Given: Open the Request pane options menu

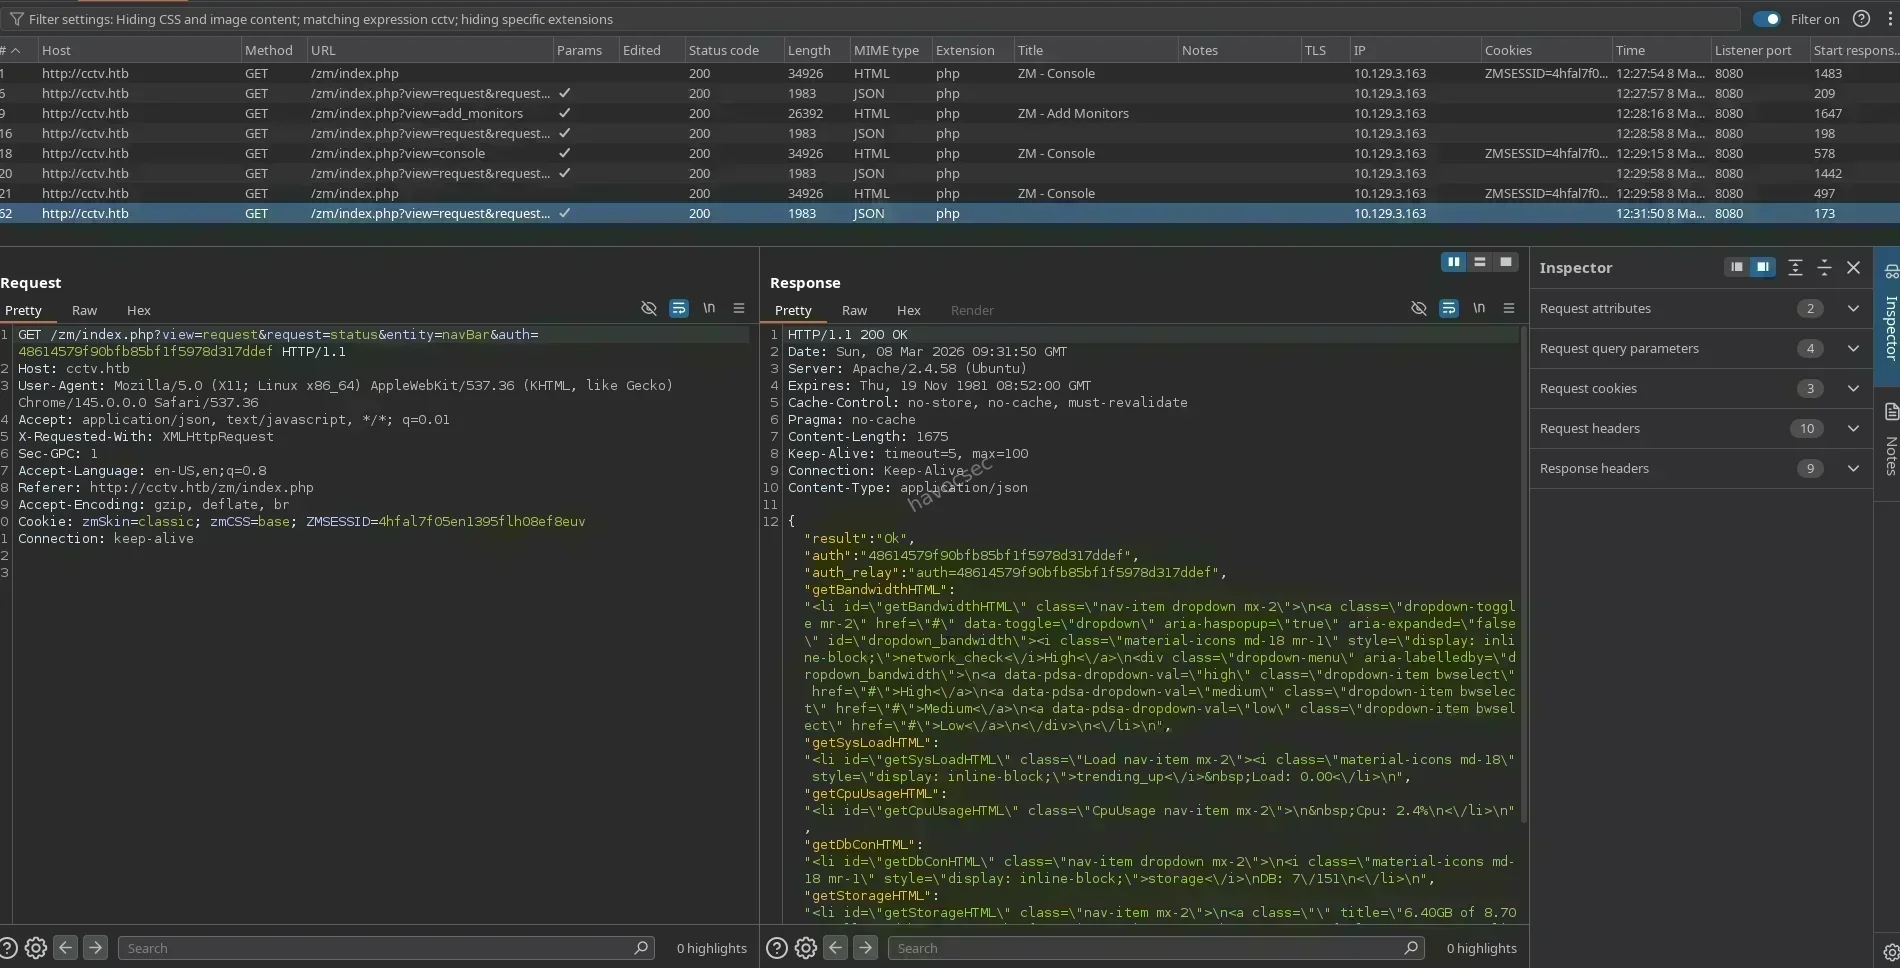Looking at the screenshot, I should 739,308.
